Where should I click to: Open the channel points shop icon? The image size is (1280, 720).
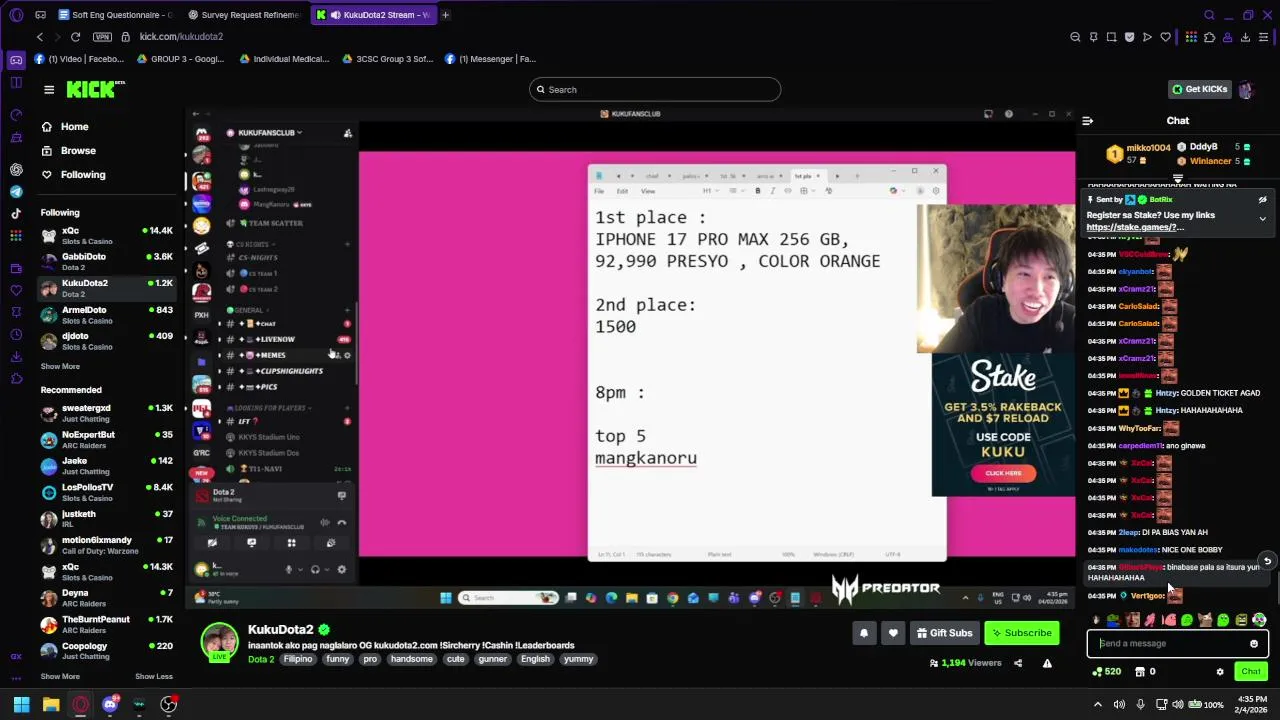pos(1139,672)
